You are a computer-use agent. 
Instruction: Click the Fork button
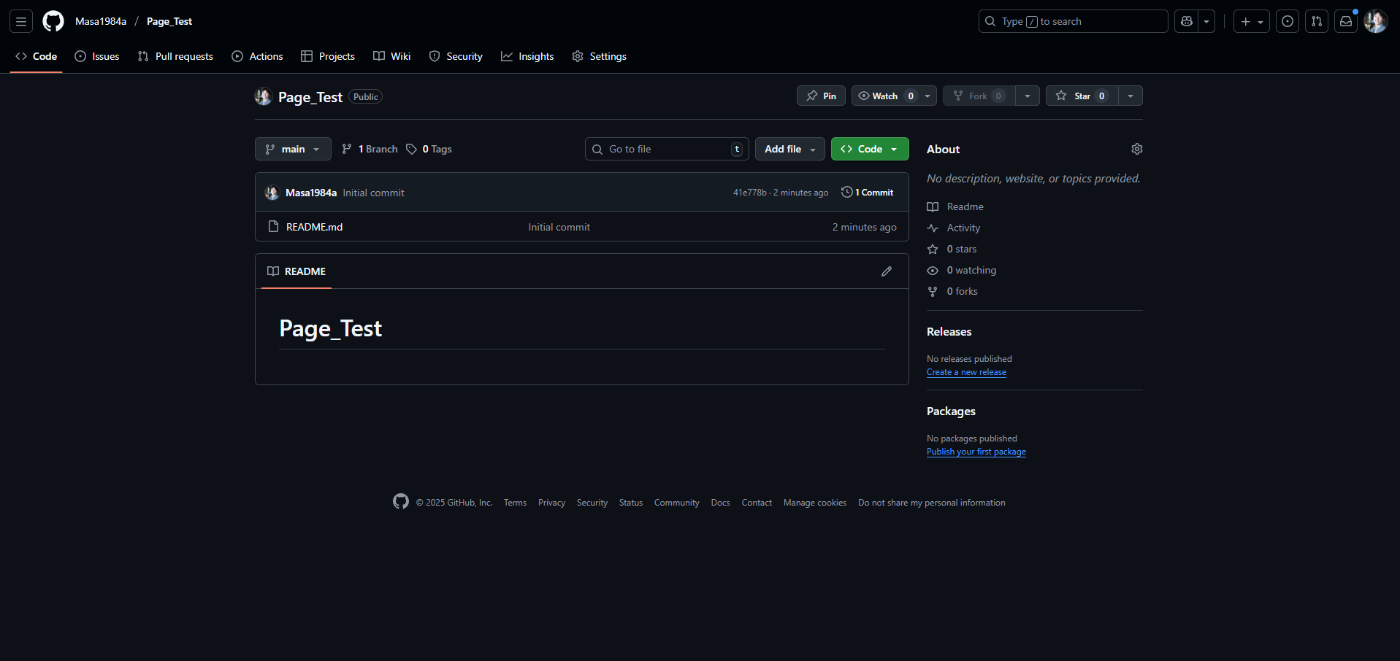coord(979,96)
